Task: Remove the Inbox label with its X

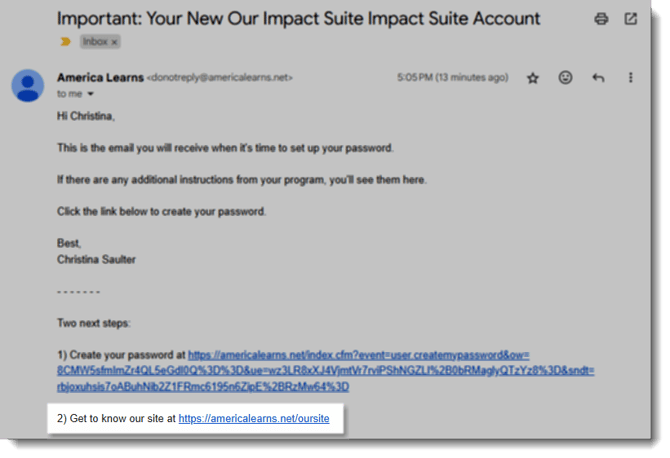Action: pyautogui.click(x=114, y=42)
